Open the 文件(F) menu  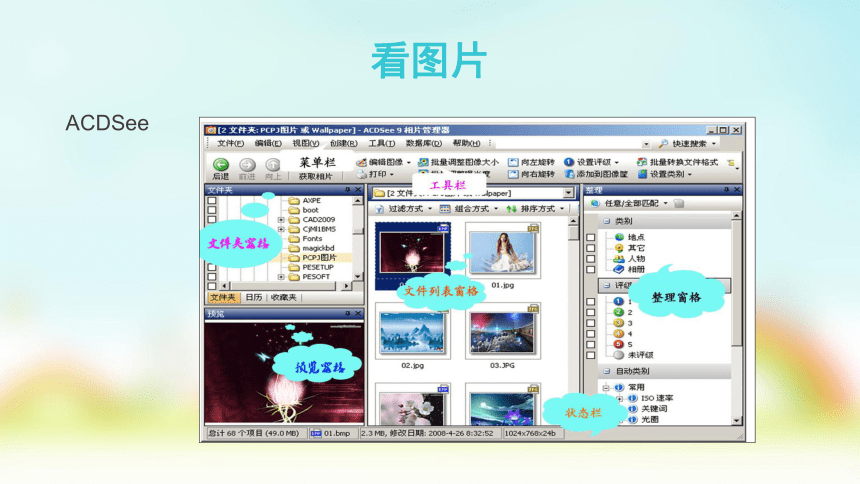(230, 143)
